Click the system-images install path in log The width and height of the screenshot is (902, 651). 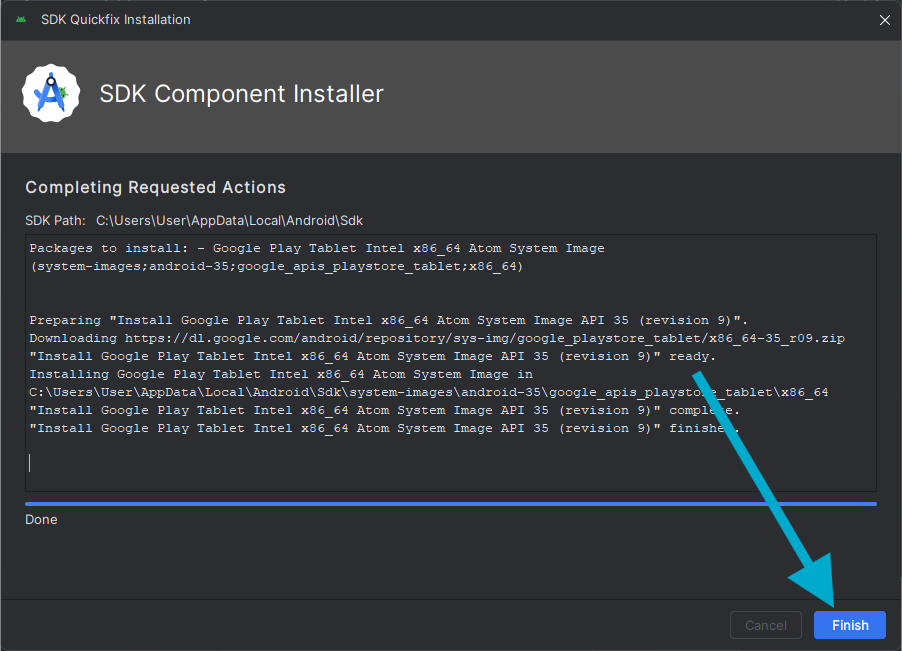[428, 392]
